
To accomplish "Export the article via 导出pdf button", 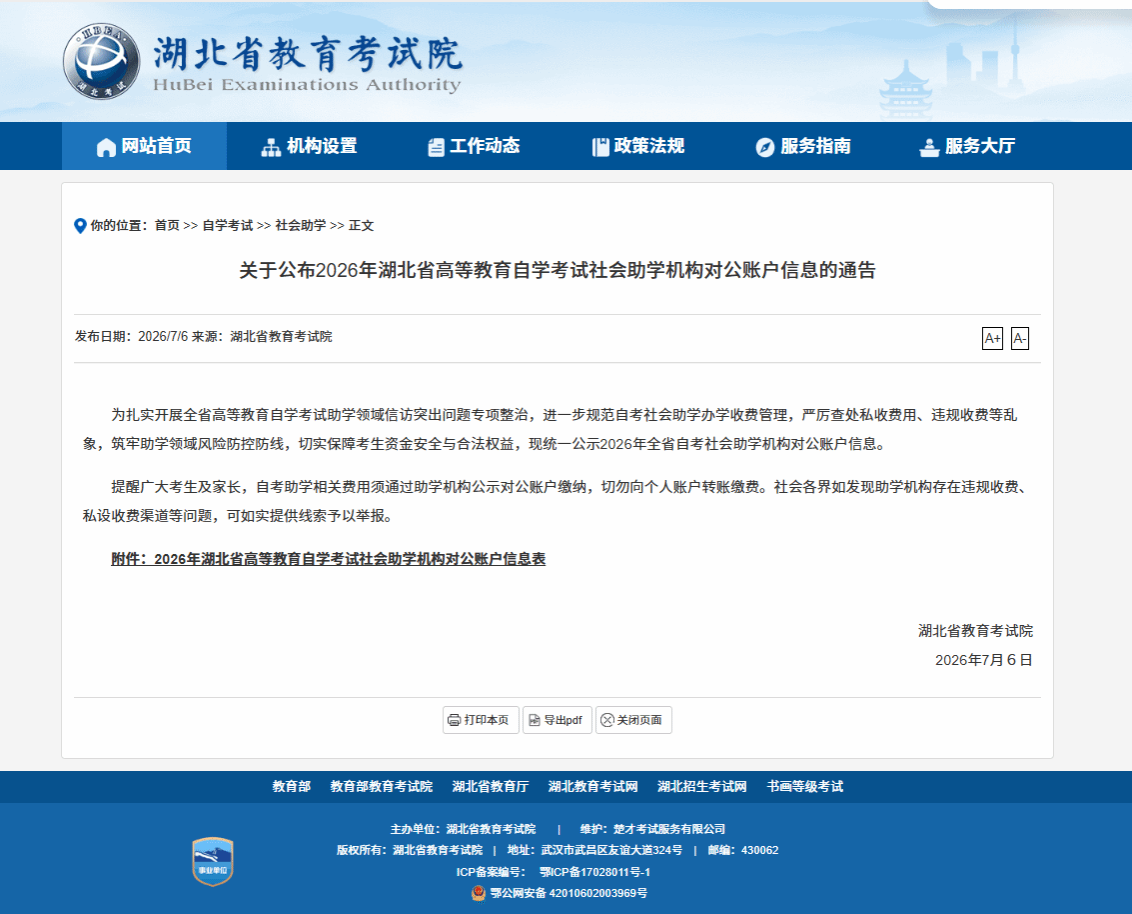I will pos(557,720).
